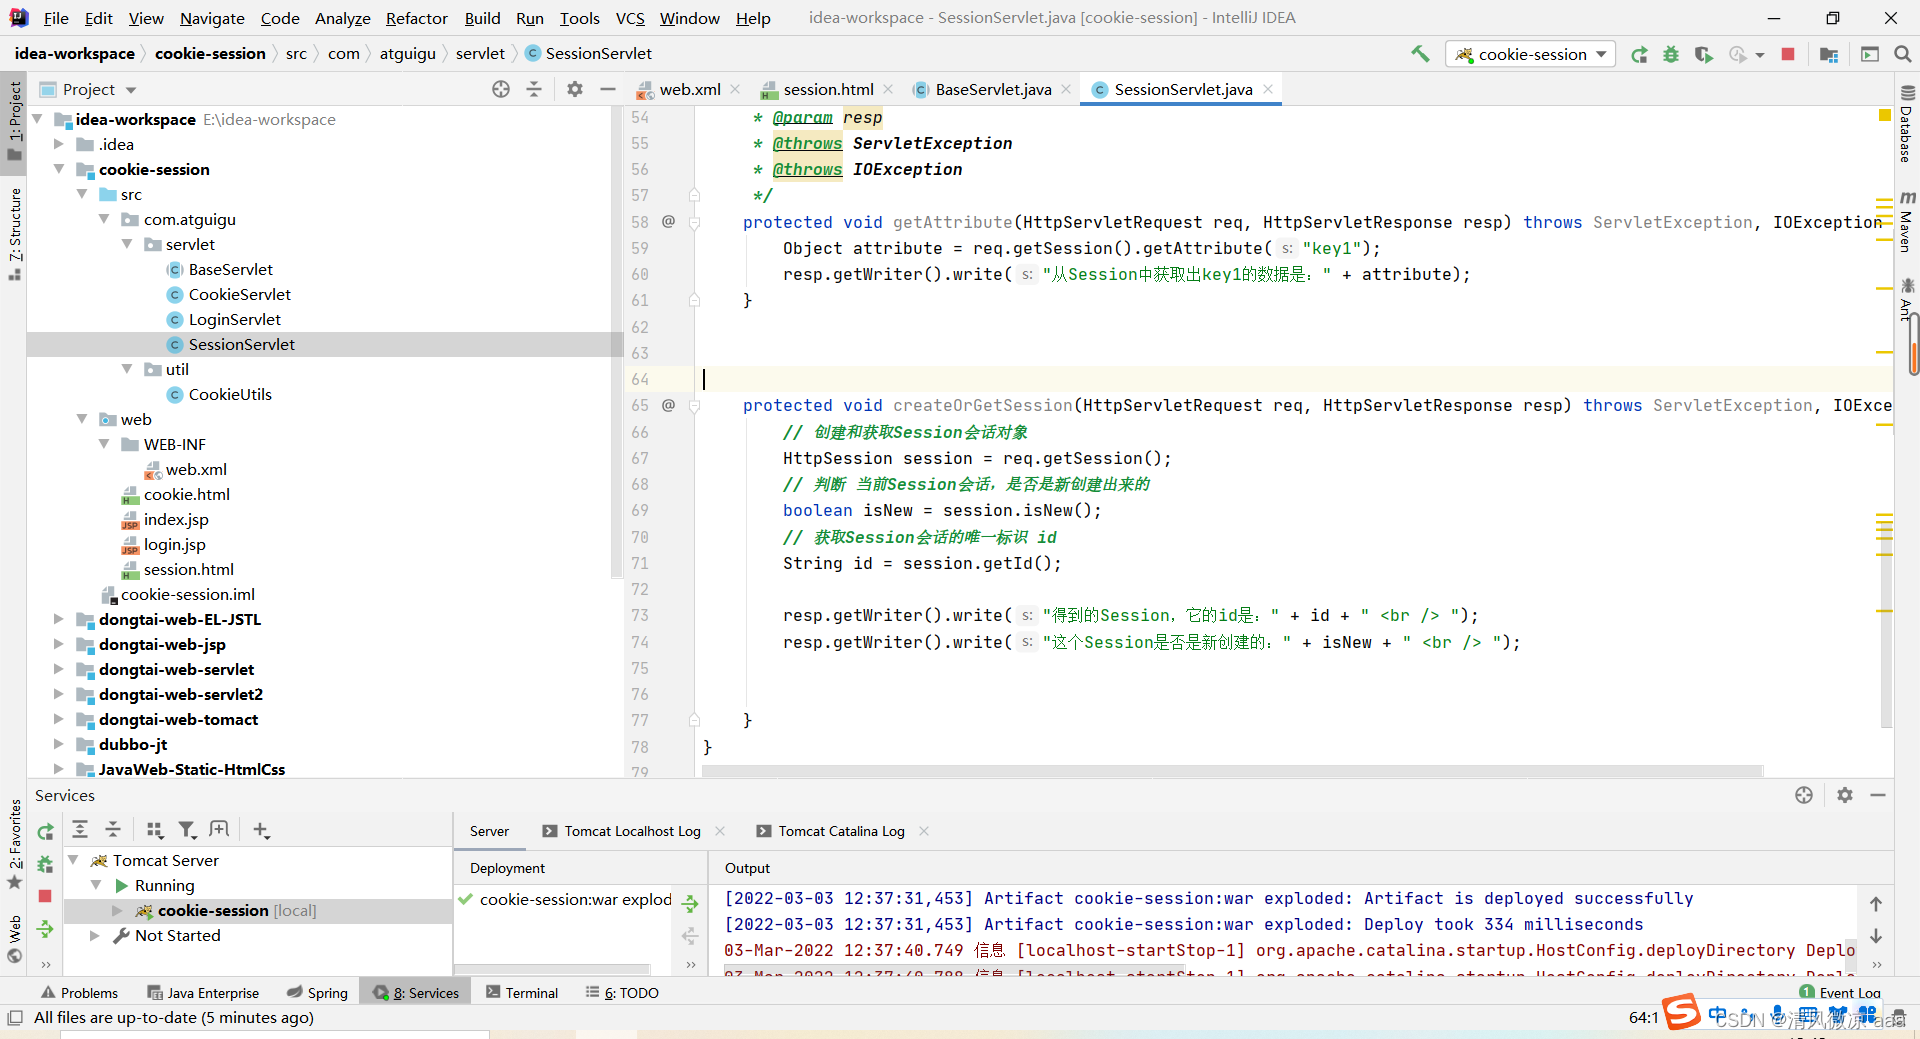Expand the dubbo-jt module
This screenshot has width=1920, height=1039.
(x=59, y=744)
